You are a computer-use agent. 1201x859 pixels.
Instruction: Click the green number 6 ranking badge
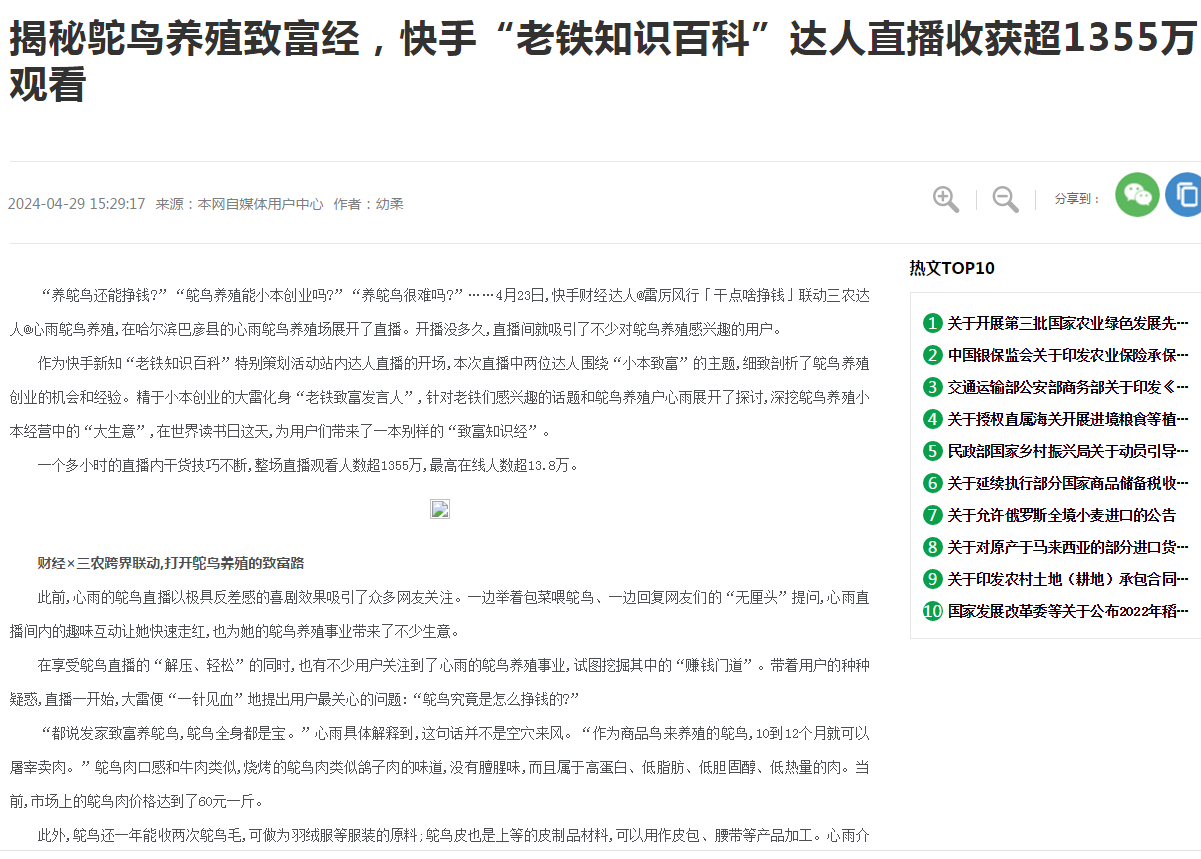(933, 483)
